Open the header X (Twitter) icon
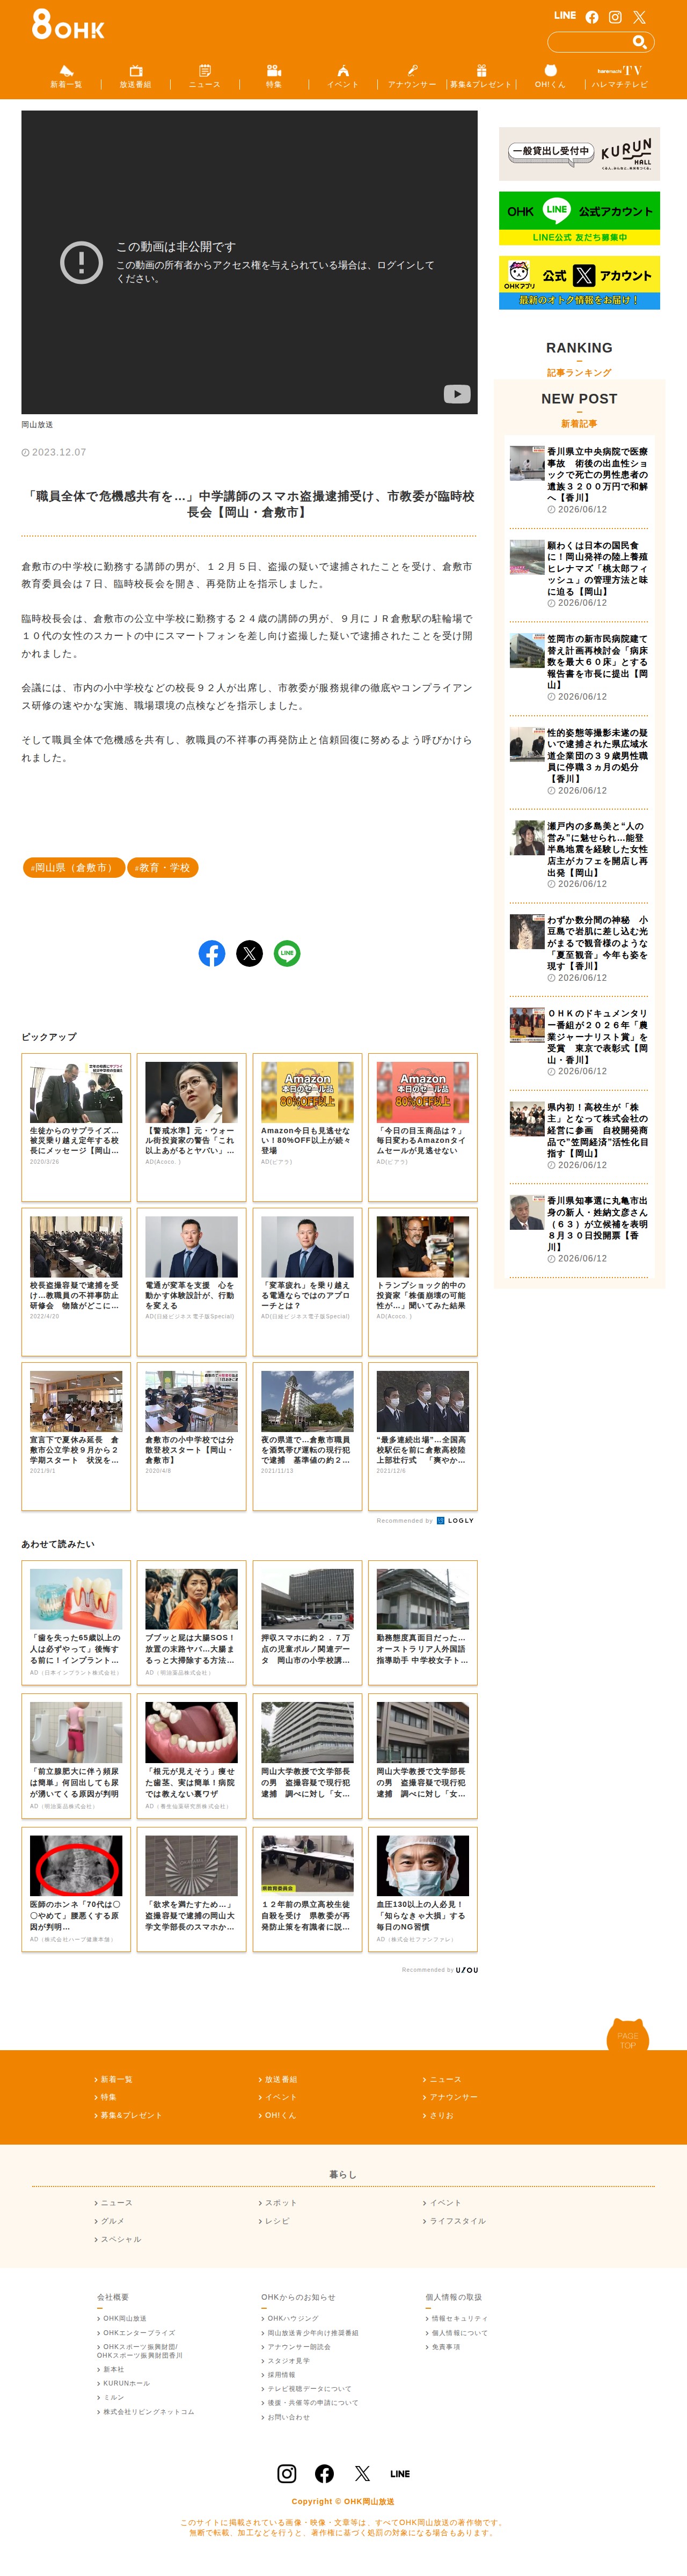This screenshot has height=2576, width=687. tap(639, 17)
